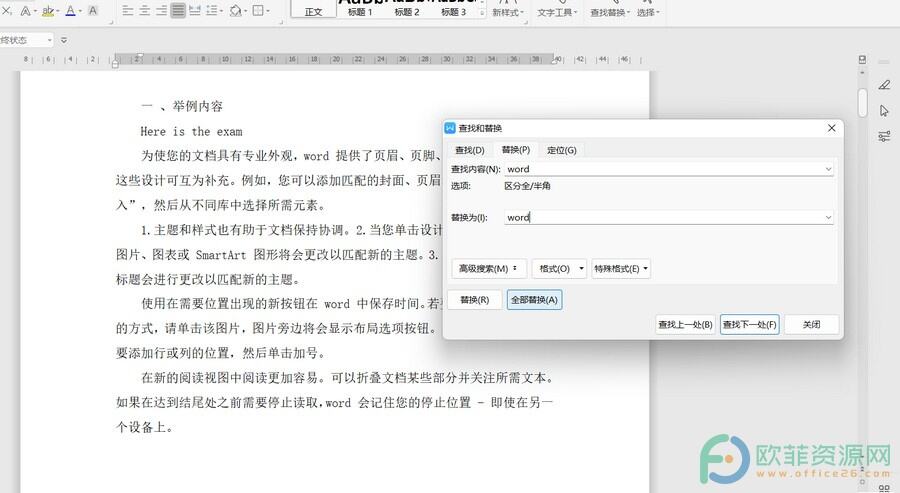This screenshot has height=493, width=900.
Task: Open font color dropdown arrow
Action: [x=80, y=11]
